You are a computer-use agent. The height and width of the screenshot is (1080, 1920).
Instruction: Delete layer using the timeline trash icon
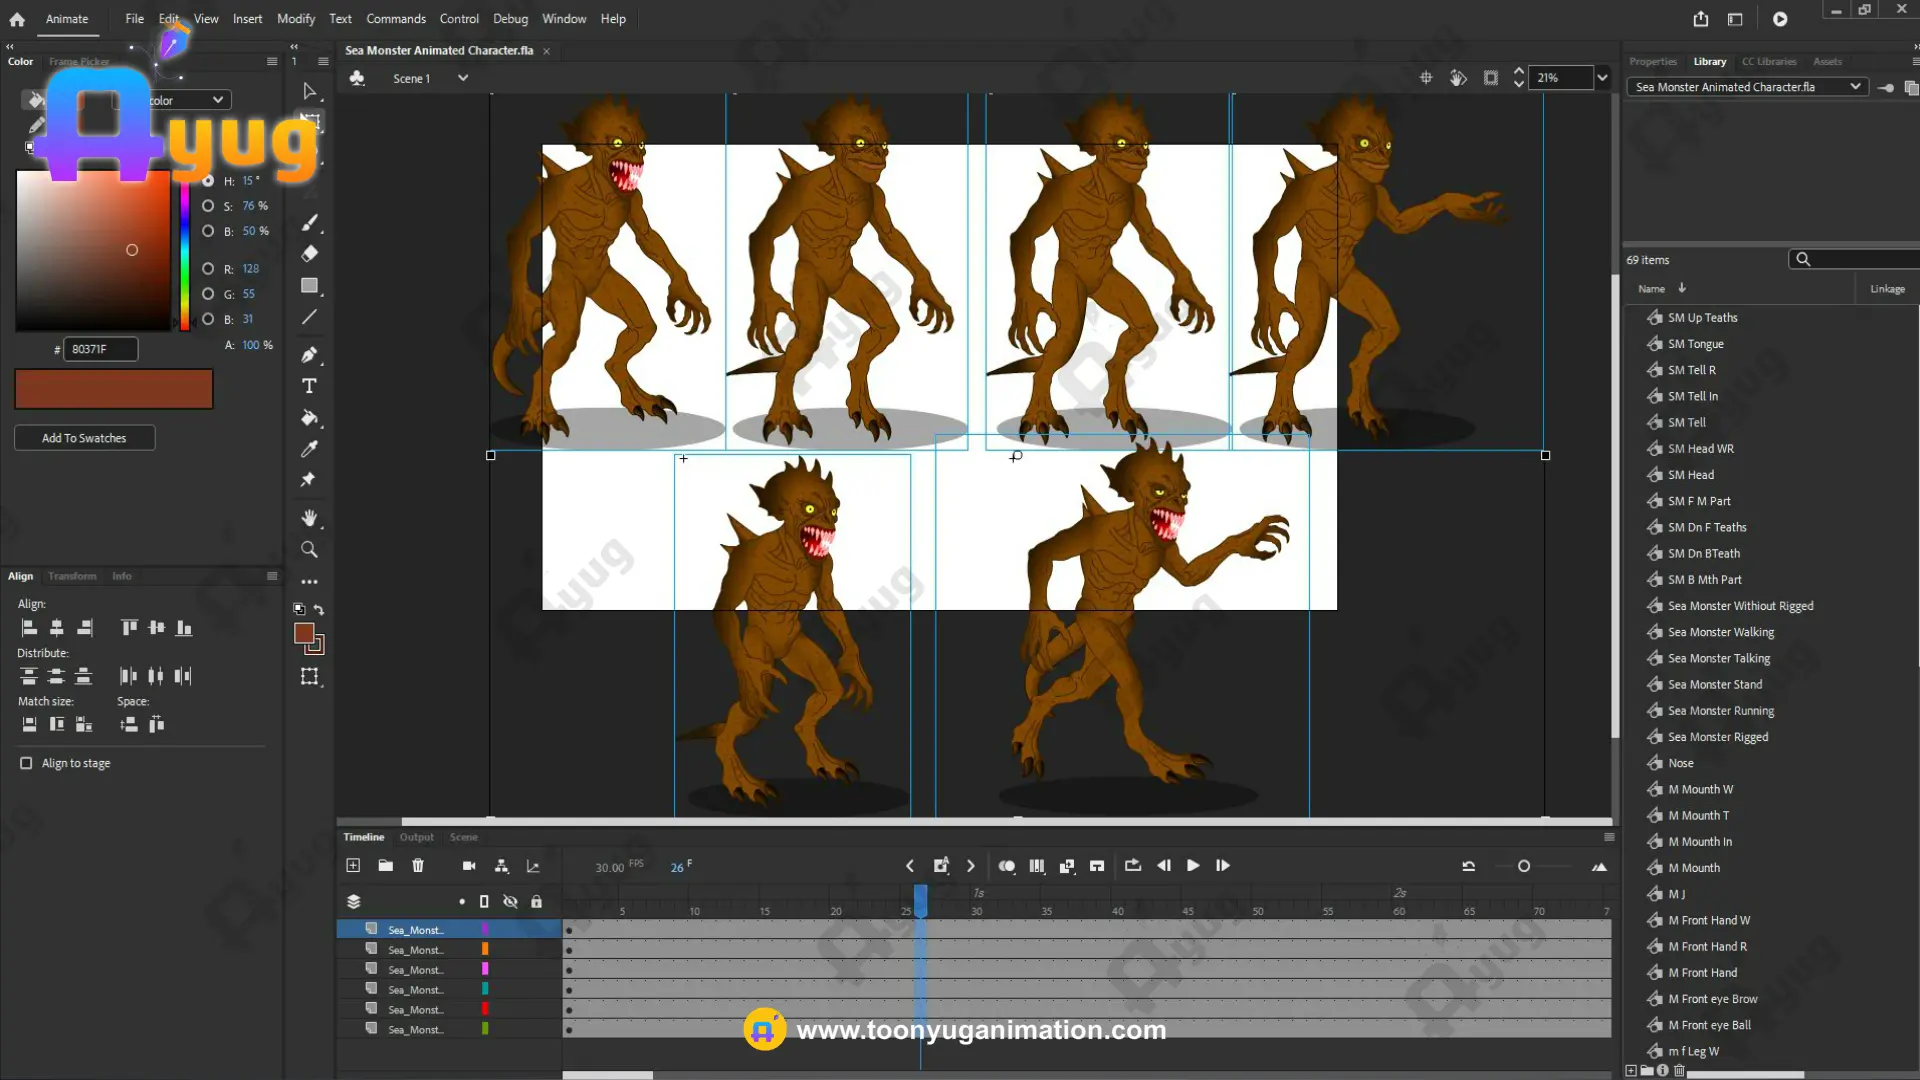tap(418, 866)
